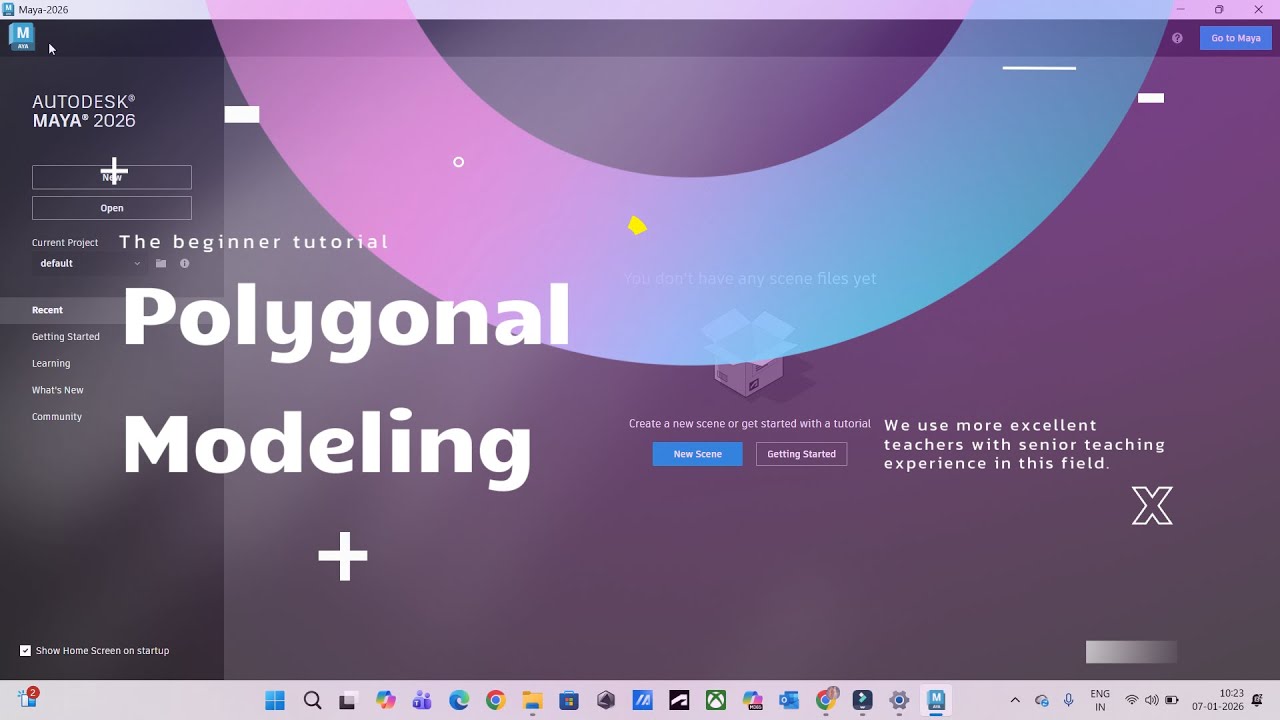Open the Xbox app from taskbar
This screenshot has height=720, width=1280.
(716, 701)
